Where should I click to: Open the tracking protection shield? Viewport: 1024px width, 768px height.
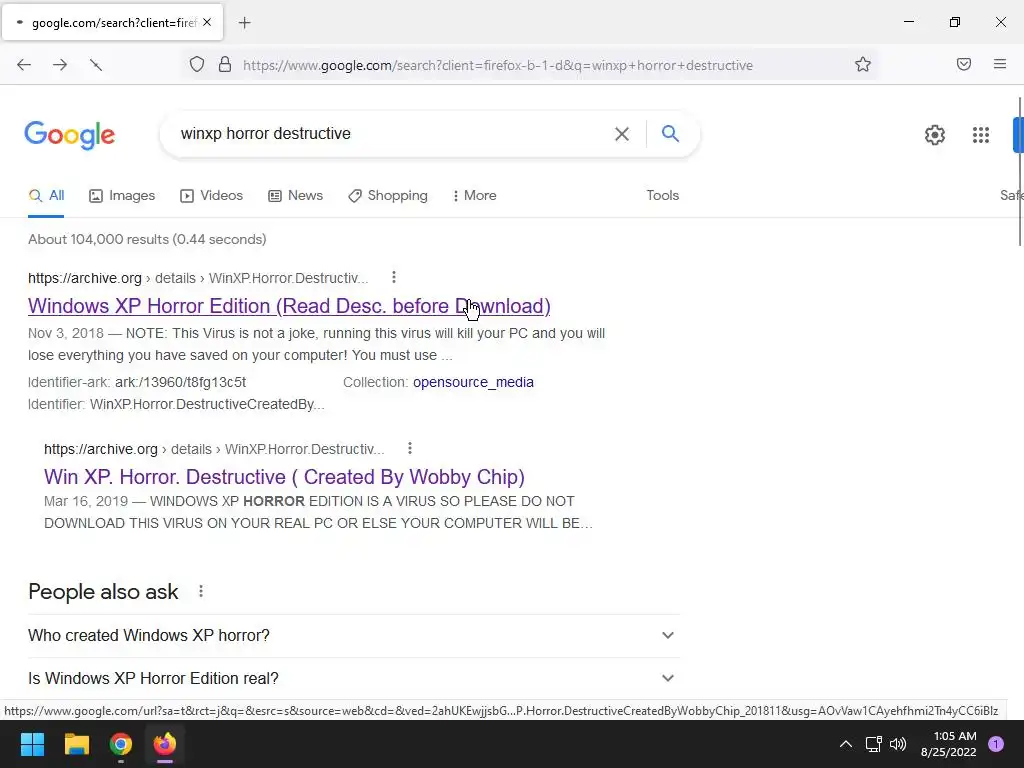197,65
